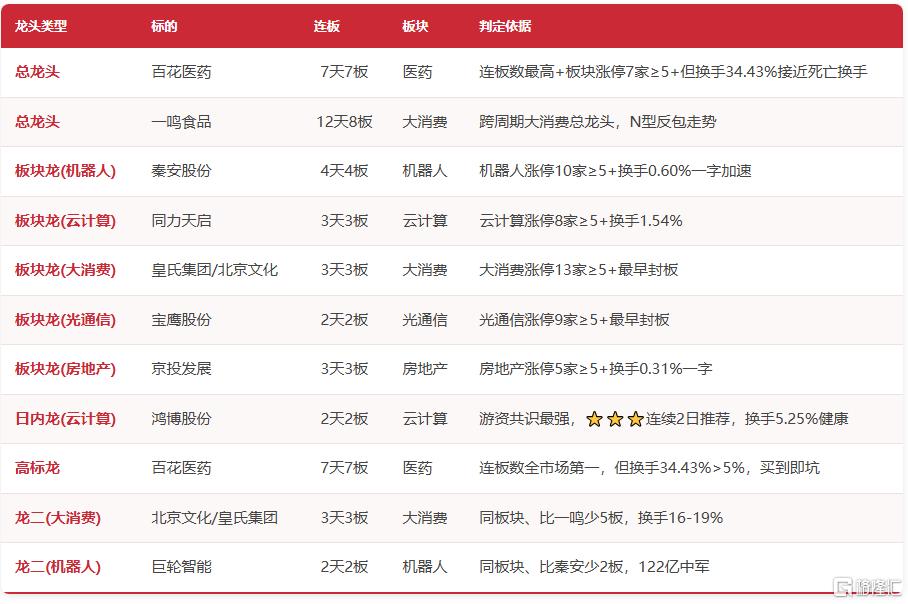
Task: Click the middle star icon in 鸿博股份 row
Action: (615, 419)
